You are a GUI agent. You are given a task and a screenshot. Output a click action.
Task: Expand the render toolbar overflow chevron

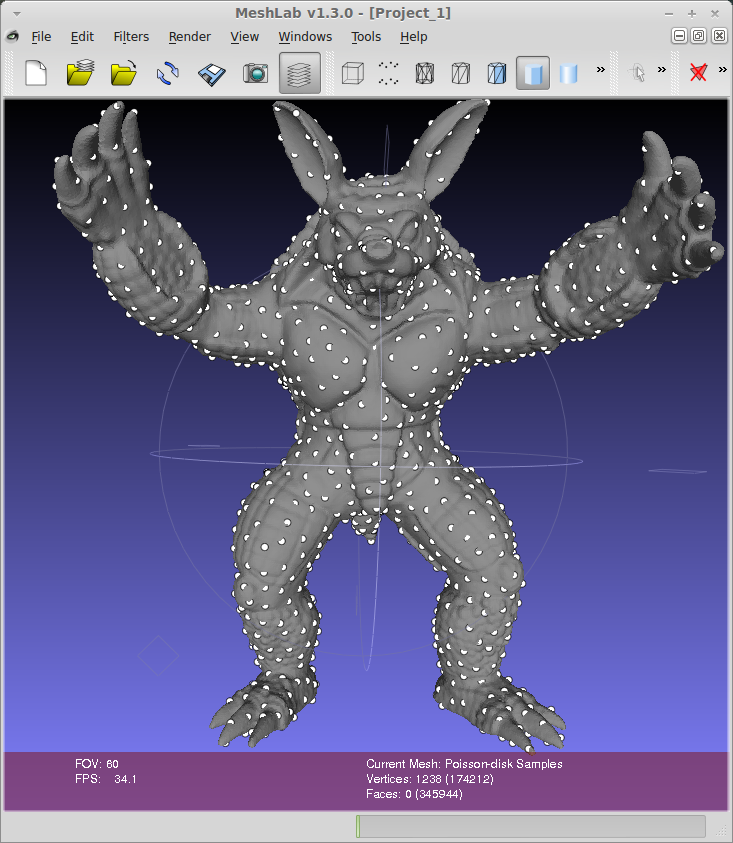tap(601, 70)
